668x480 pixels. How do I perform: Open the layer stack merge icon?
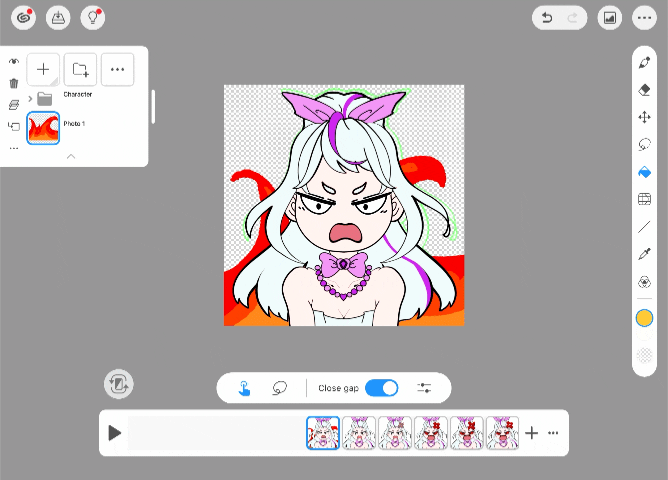tap(14, 105)
